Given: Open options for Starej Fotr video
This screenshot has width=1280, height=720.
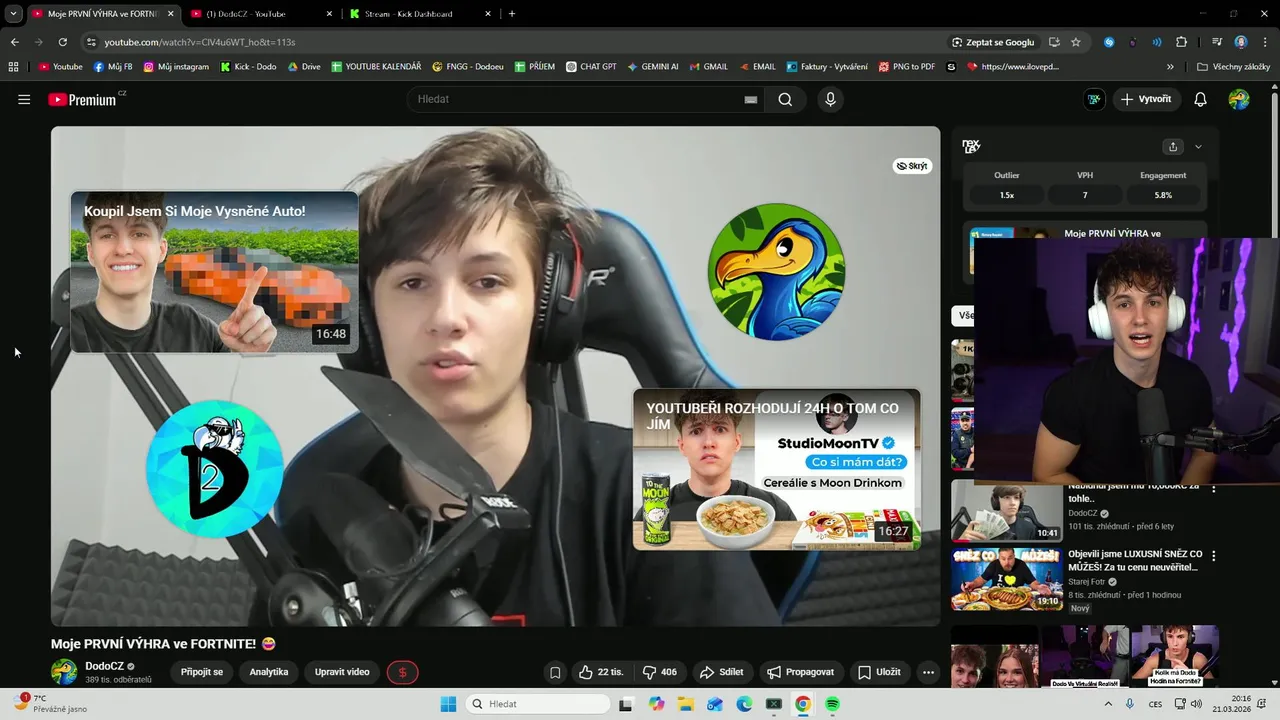Looking at the screenshot, I should pyautogui.click(x=1214, y=556).
